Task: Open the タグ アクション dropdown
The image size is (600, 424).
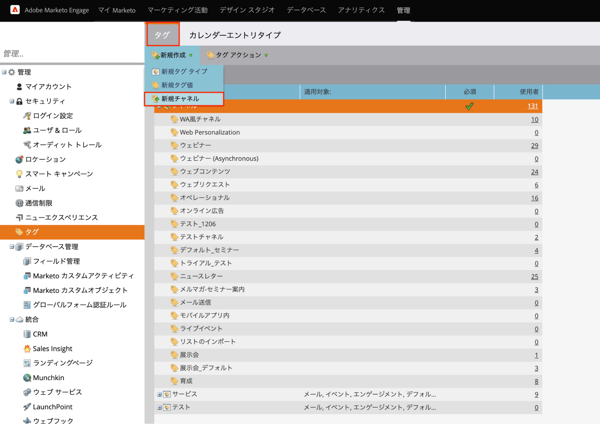Action: tap(237, 55)
